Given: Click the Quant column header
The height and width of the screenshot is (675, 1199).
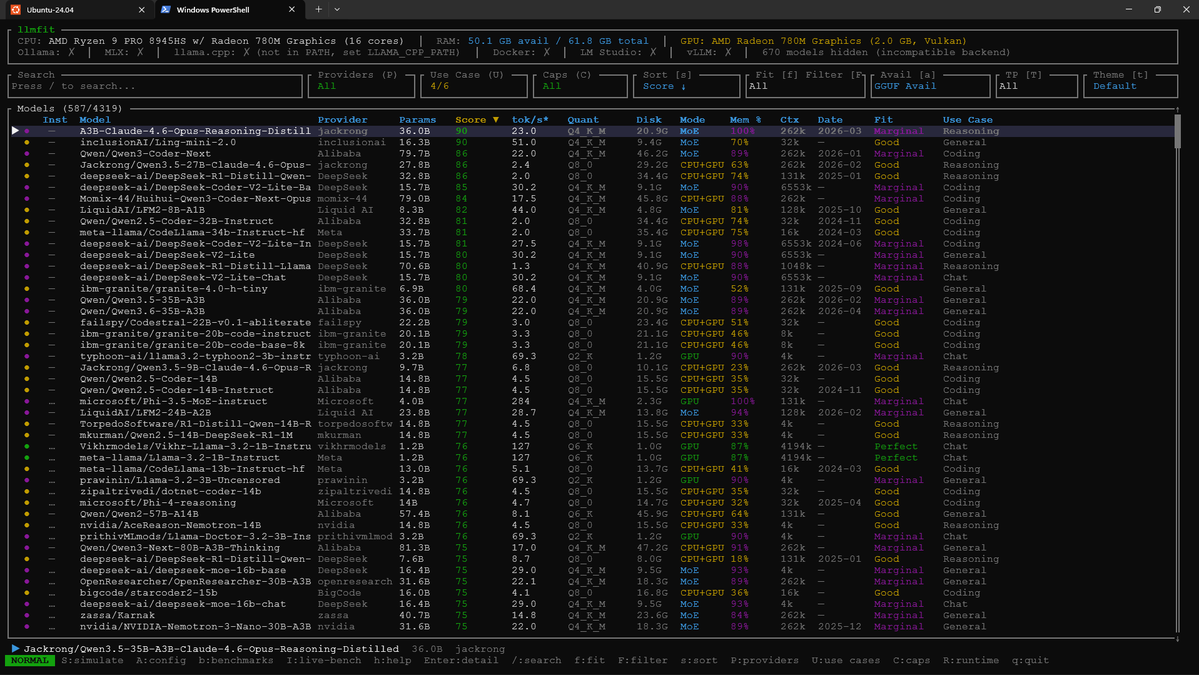Looking at the screenshot, I should pos(583,120).
